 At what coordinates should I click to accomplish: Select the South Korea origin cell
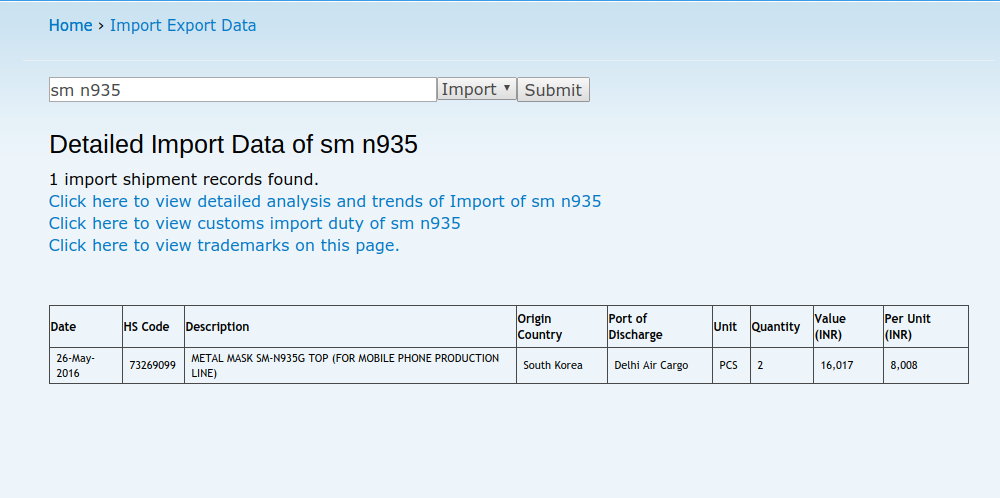tap(553, 366)
